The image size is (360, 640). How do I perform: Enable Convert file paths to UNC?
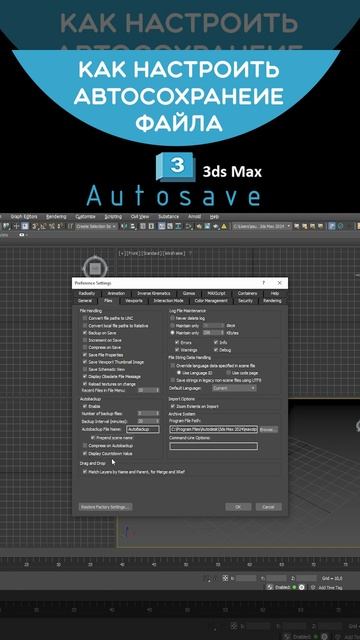(x=85, y=318)
